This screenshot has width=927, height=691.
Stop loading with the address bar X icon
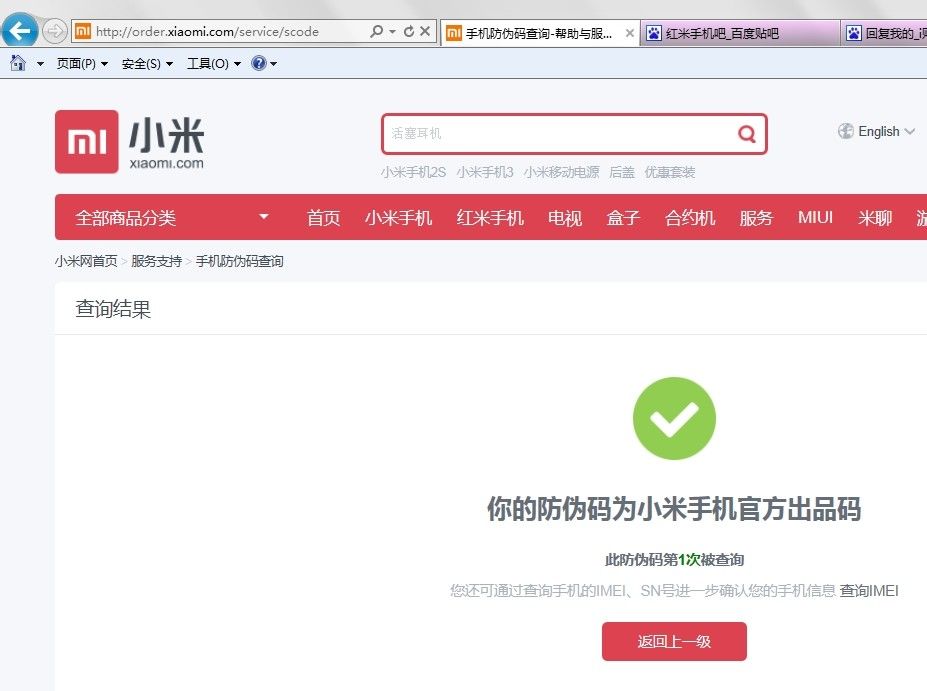click(425, 31)
